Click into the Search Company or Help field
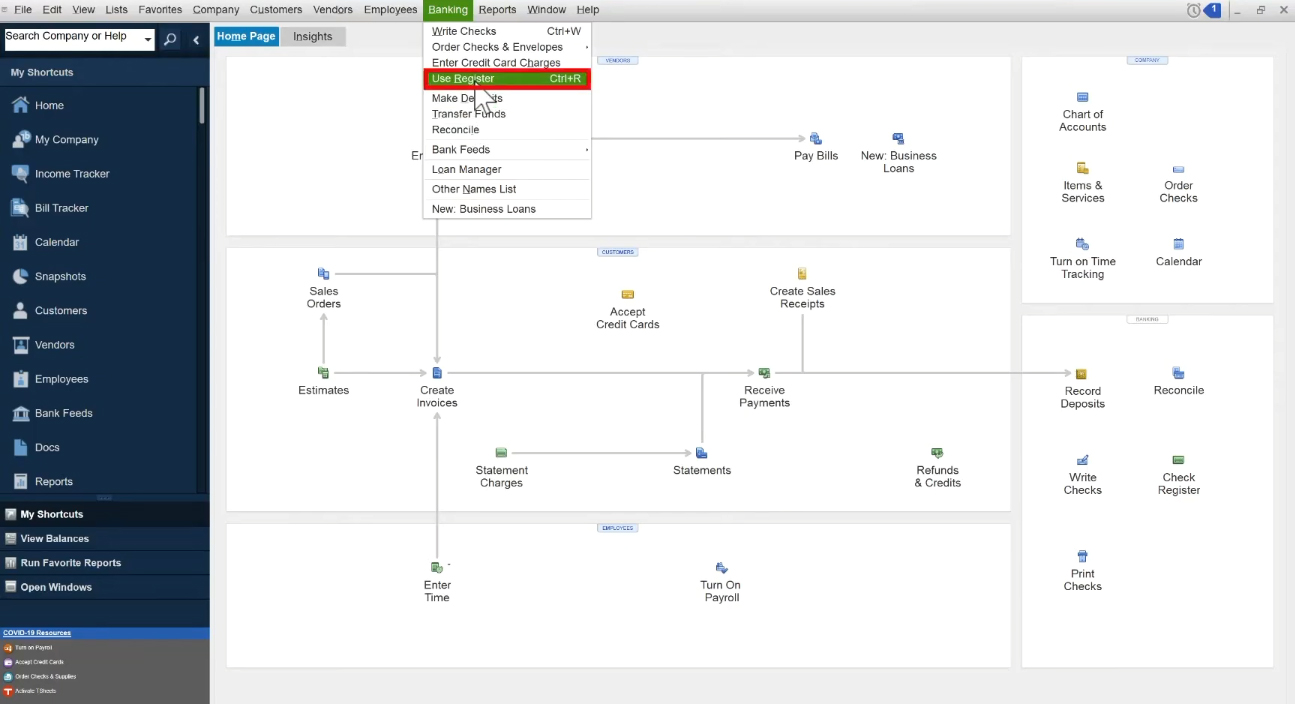1295x704 pixels. tap(73, 38)
